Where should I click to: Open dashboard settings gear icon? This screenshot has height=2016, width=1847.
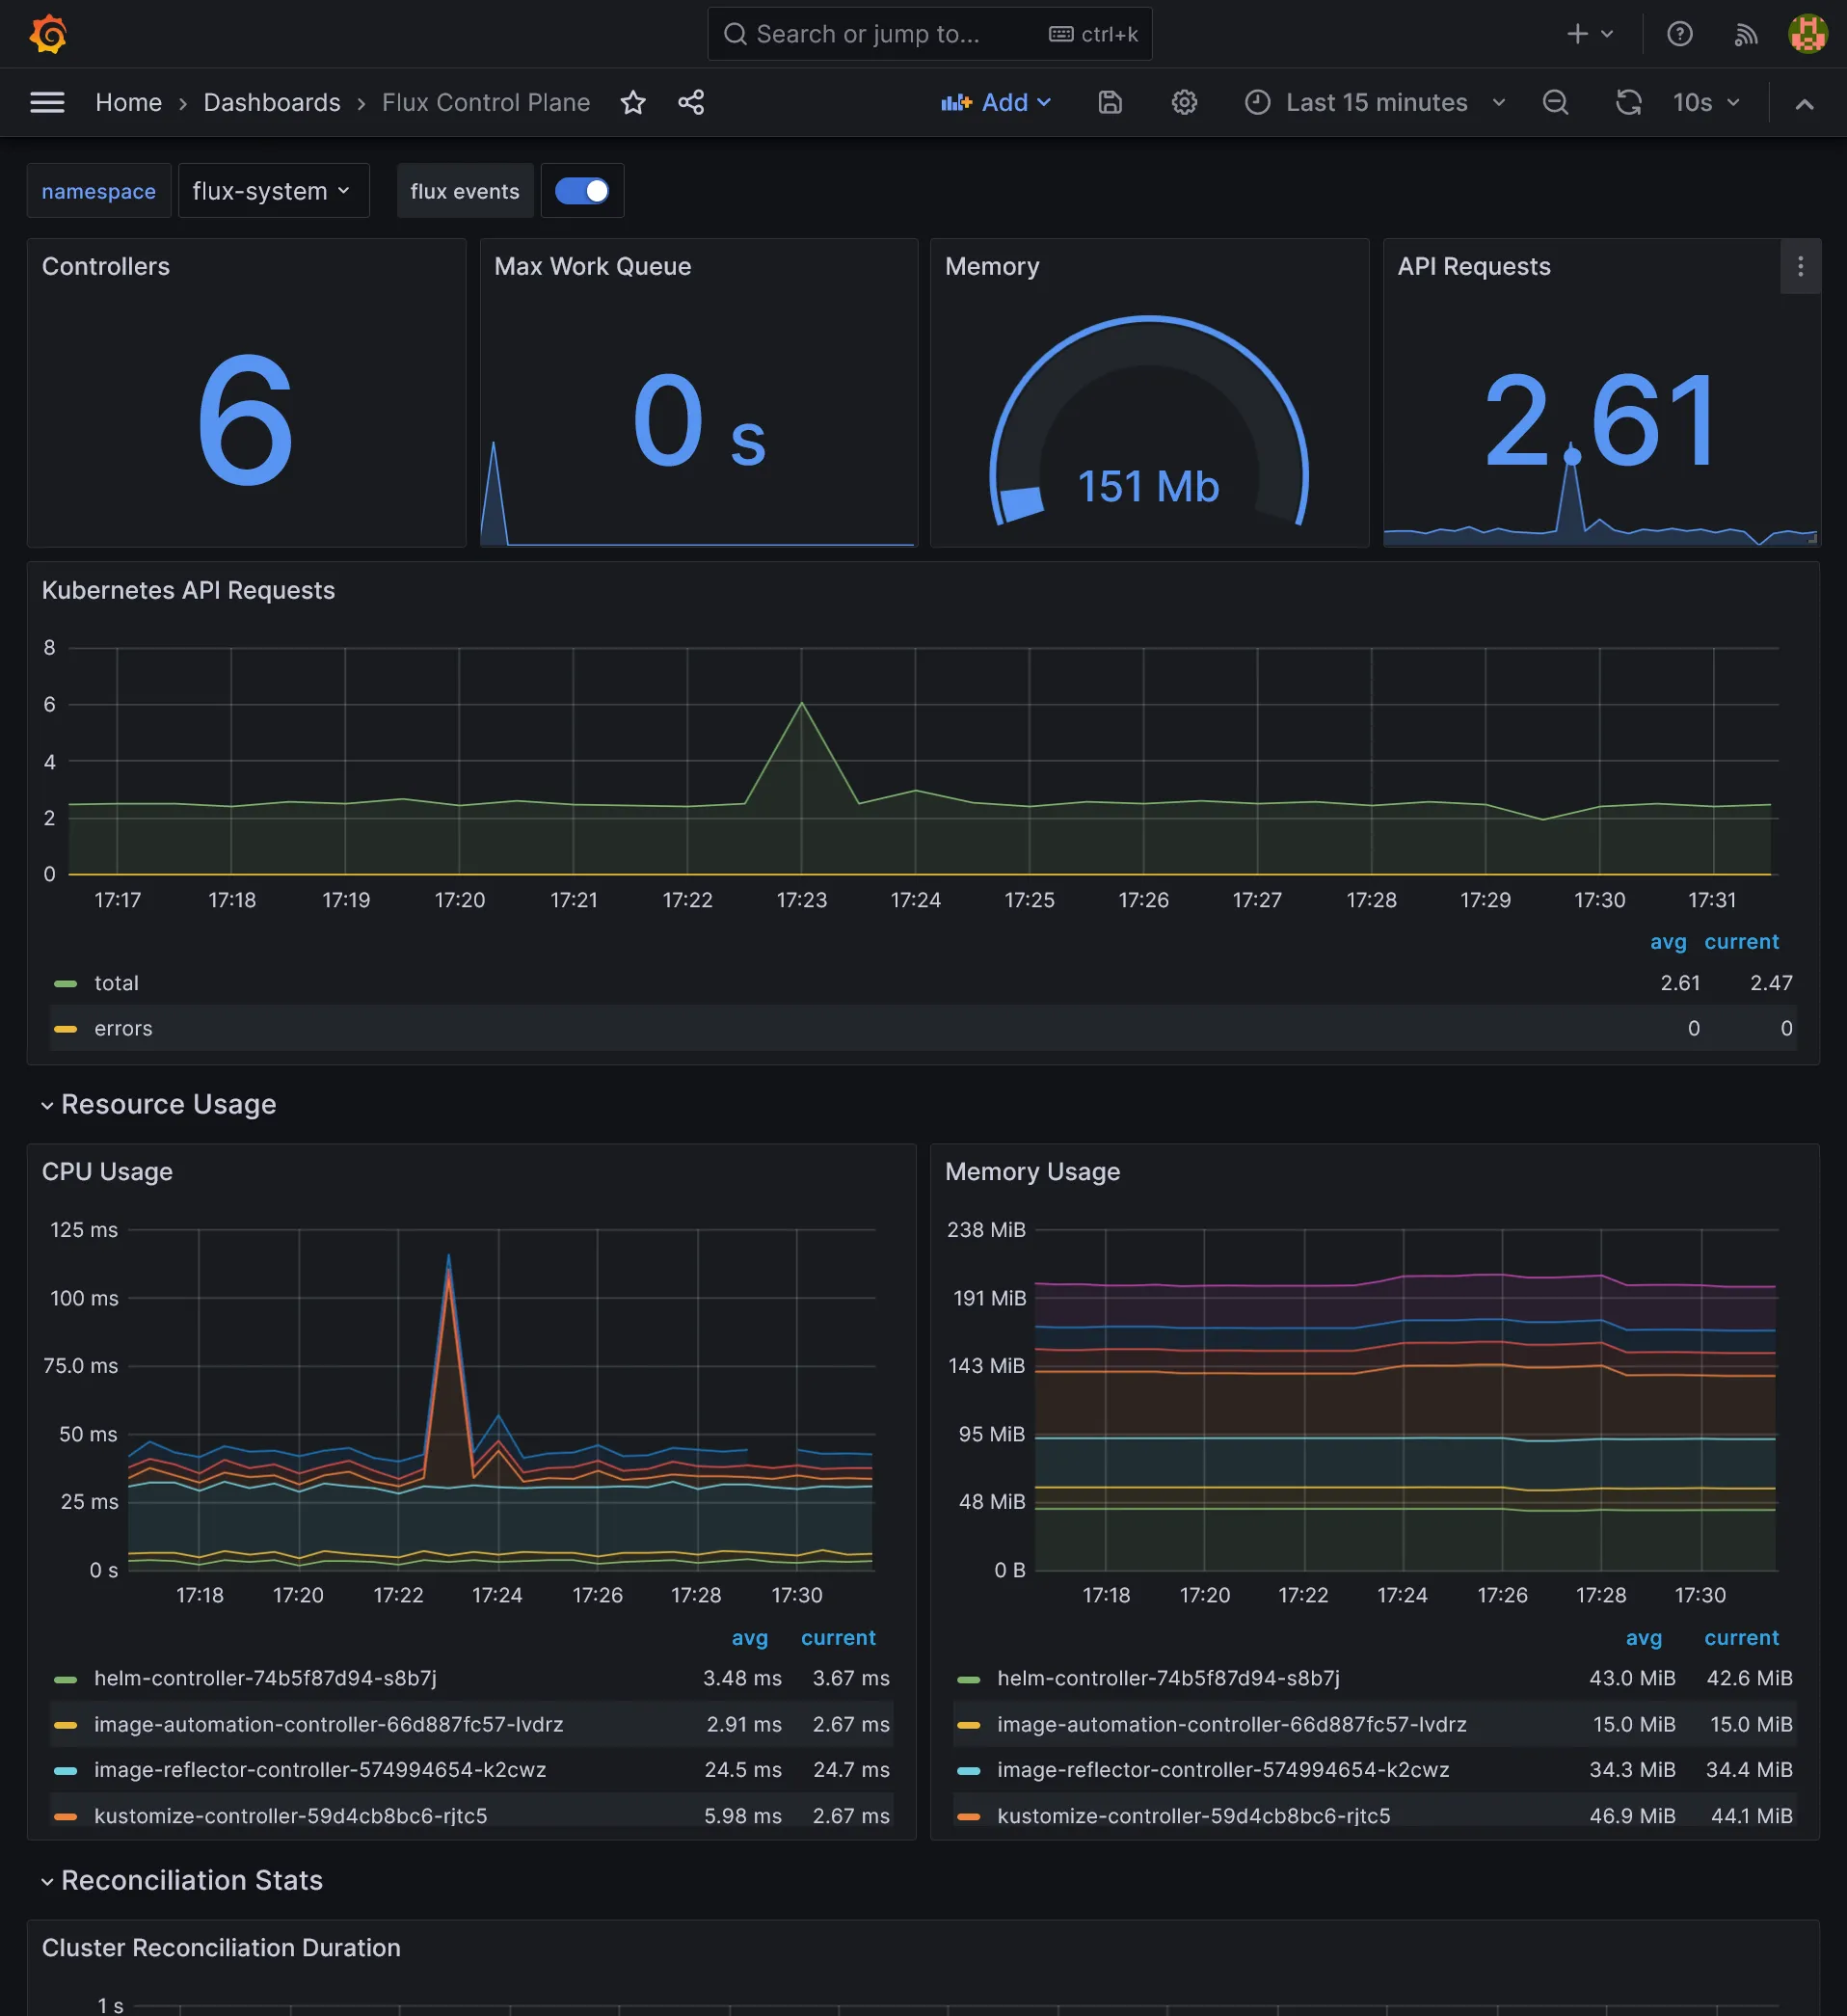(x=1184, y=102)
